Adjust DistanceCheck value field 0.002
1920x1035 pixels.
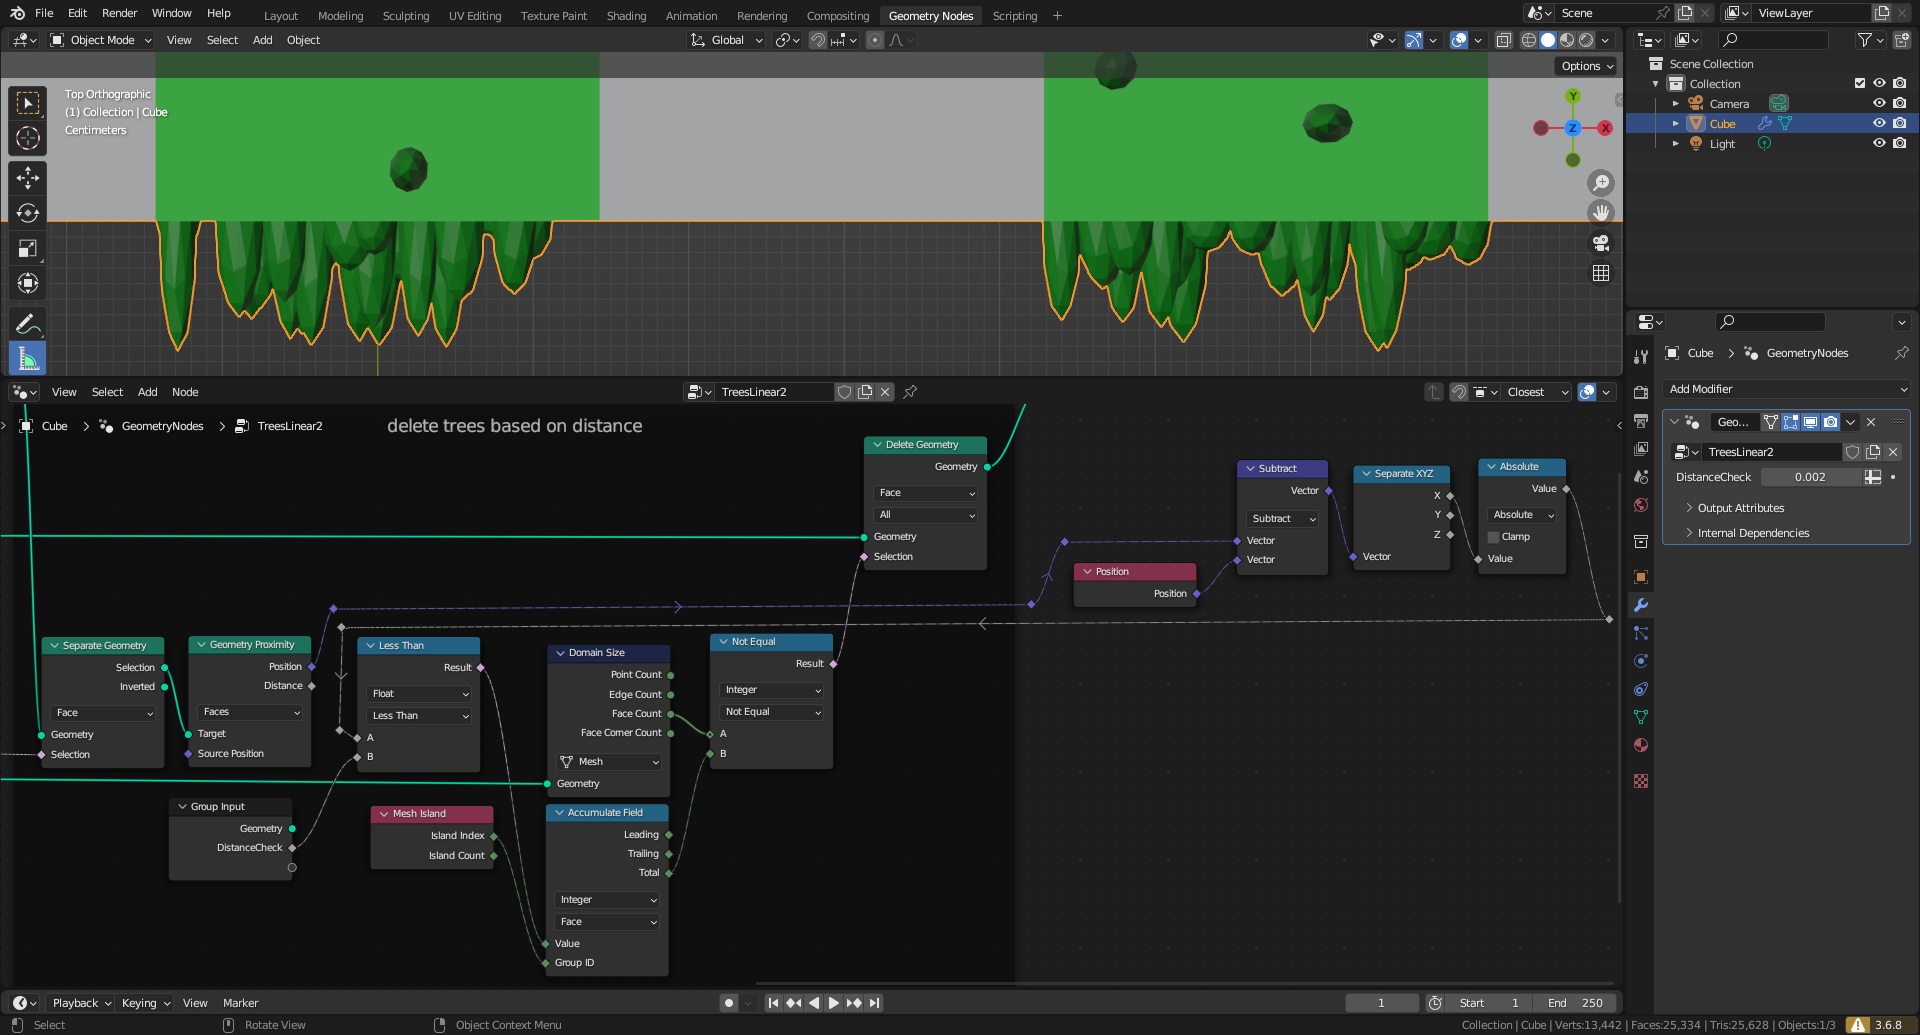point(1811,477)
